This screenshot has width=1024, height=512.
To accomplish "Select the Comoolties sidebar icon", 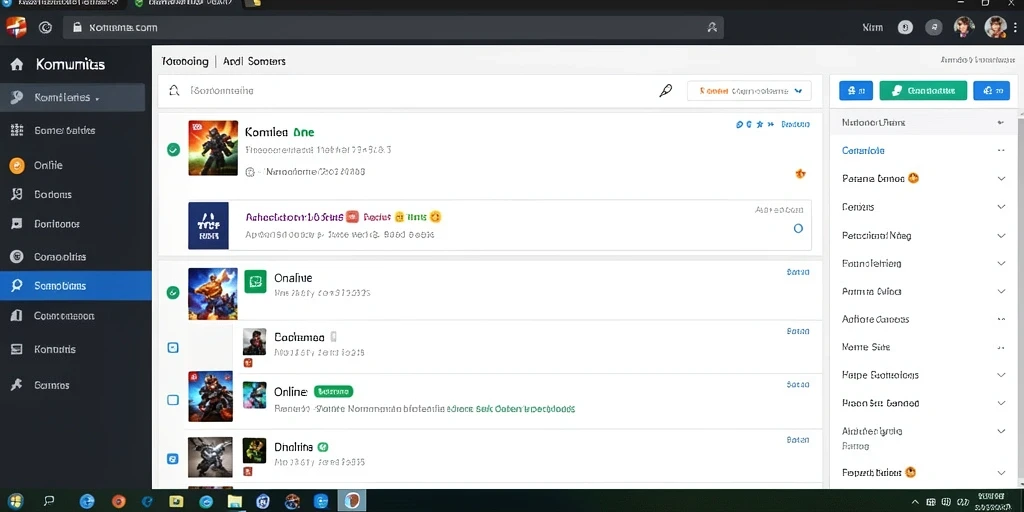I will pos(17,257).
